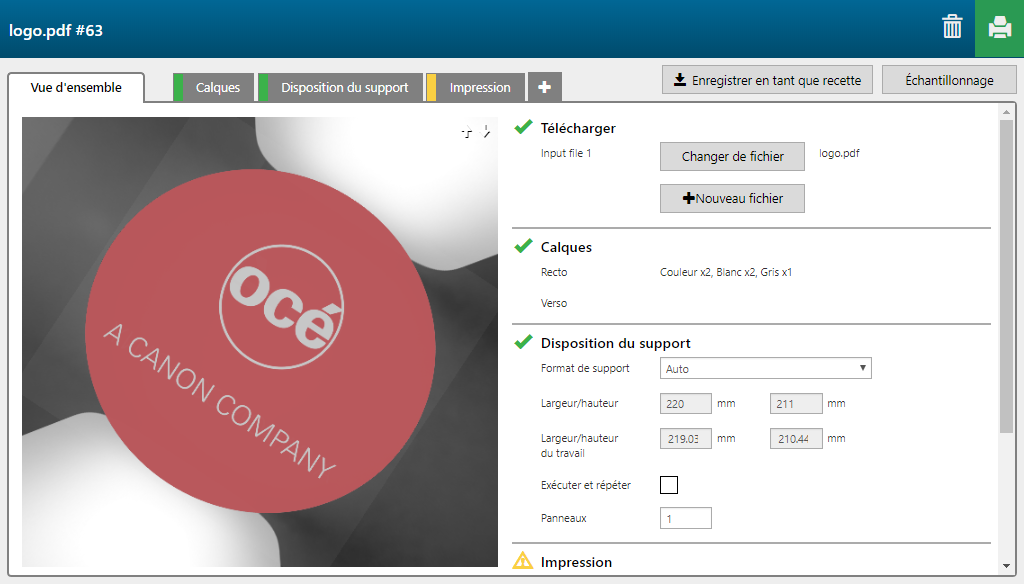Switch to the Vue d'ensemble tab

coord(76,88)
